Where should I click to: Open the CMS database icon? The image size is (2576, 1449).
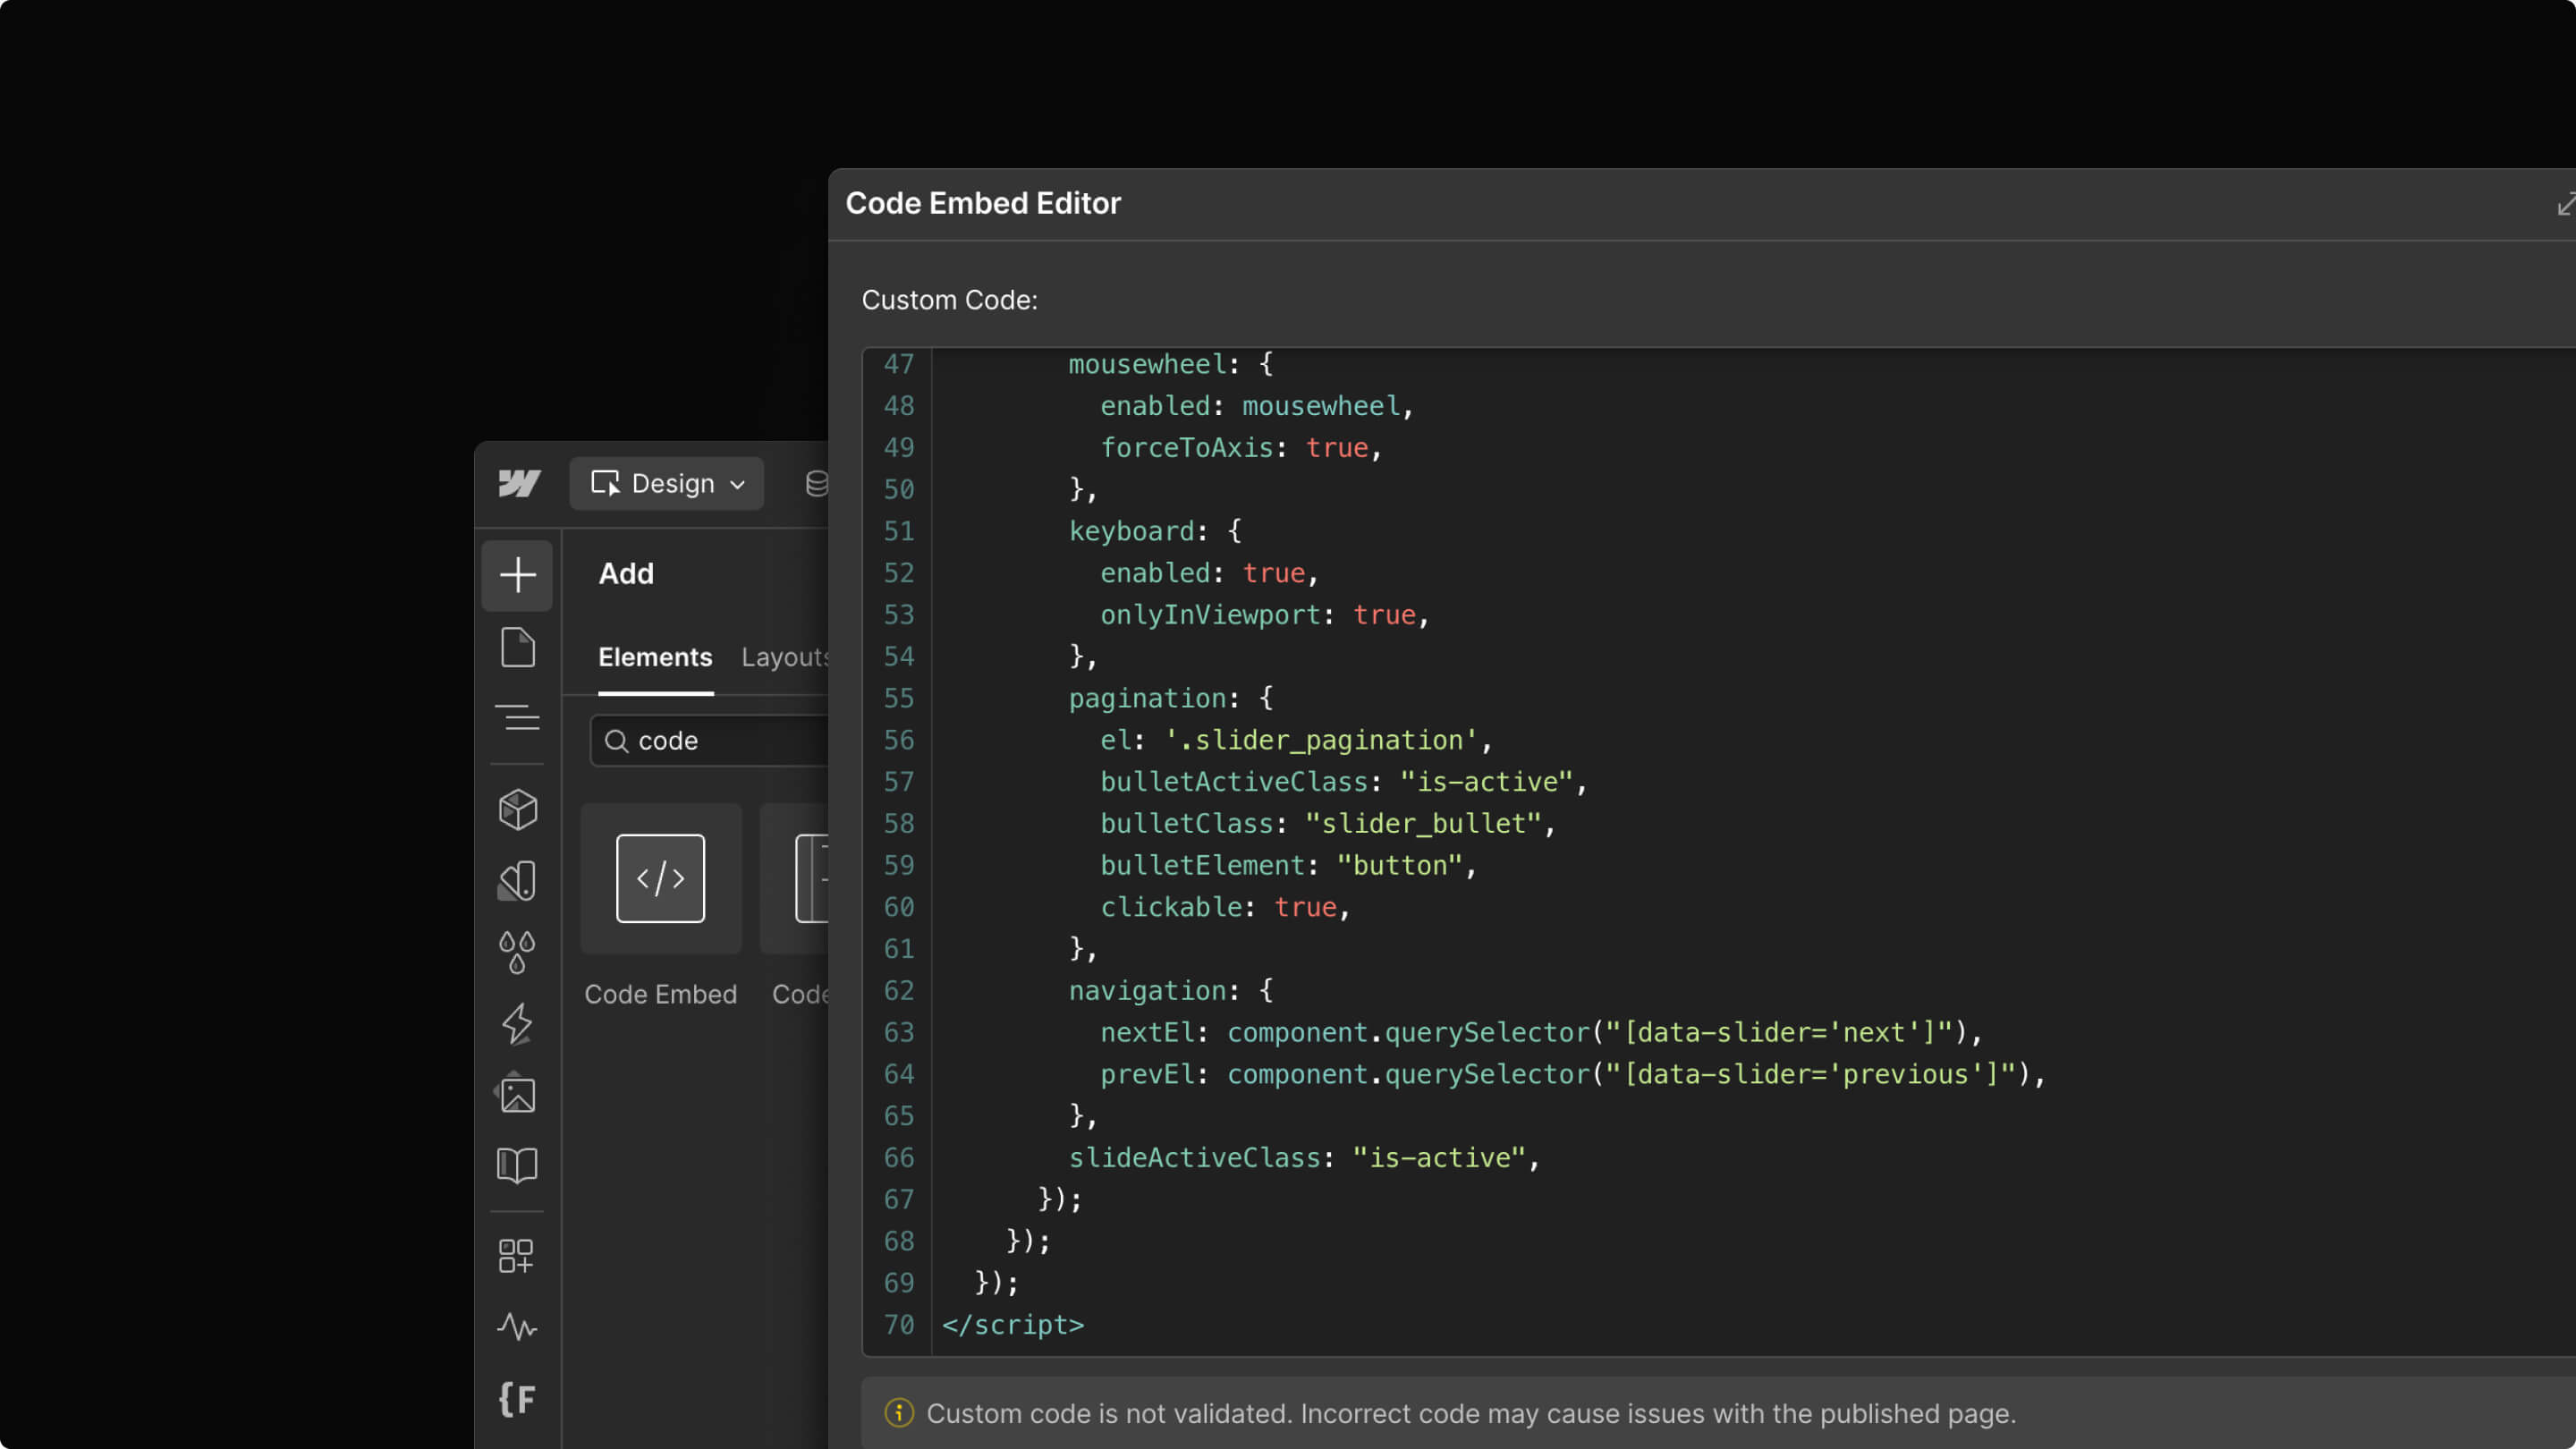[x=816, y=484]
